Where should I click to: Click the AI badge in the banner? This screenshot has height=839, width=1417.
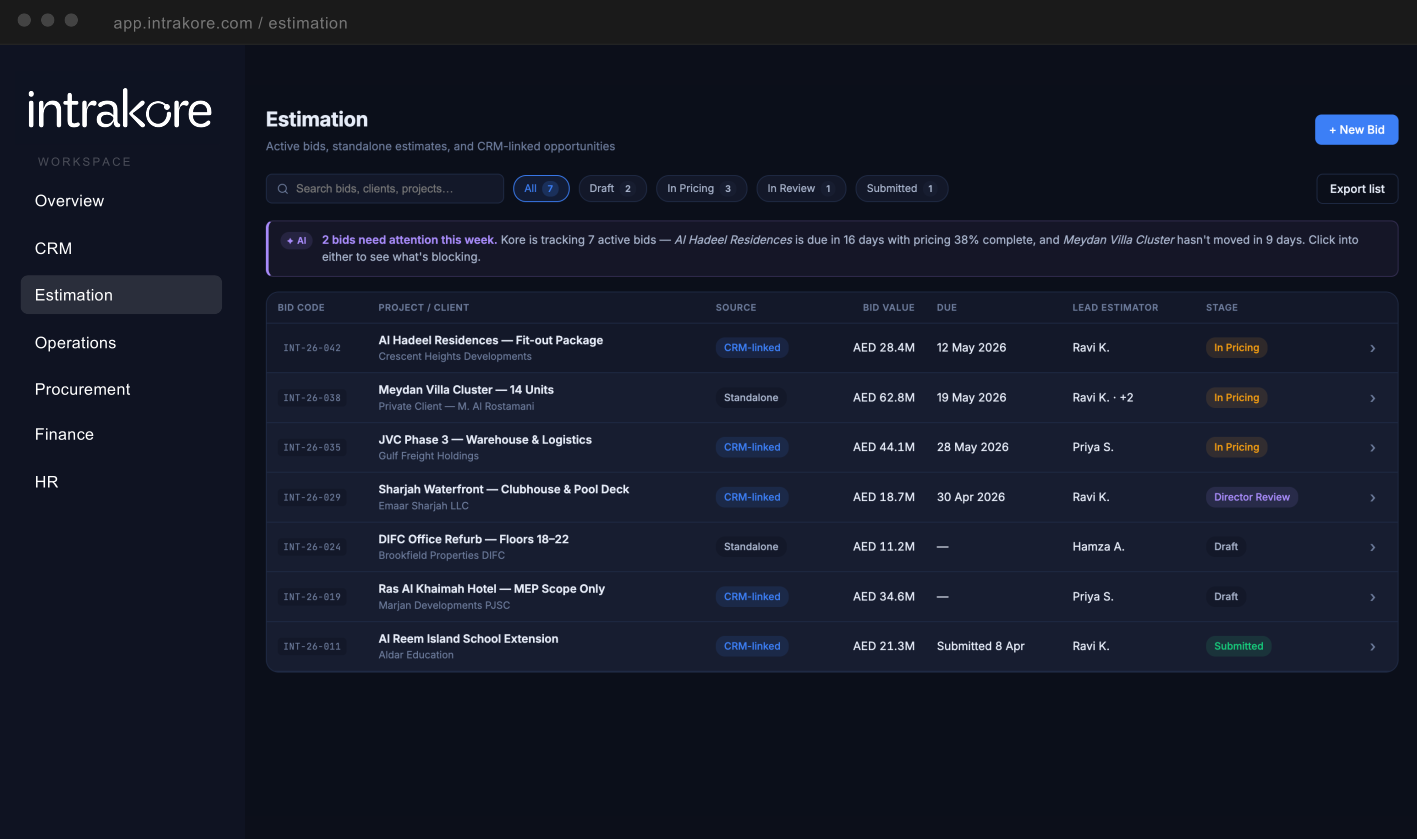[297, 241]
